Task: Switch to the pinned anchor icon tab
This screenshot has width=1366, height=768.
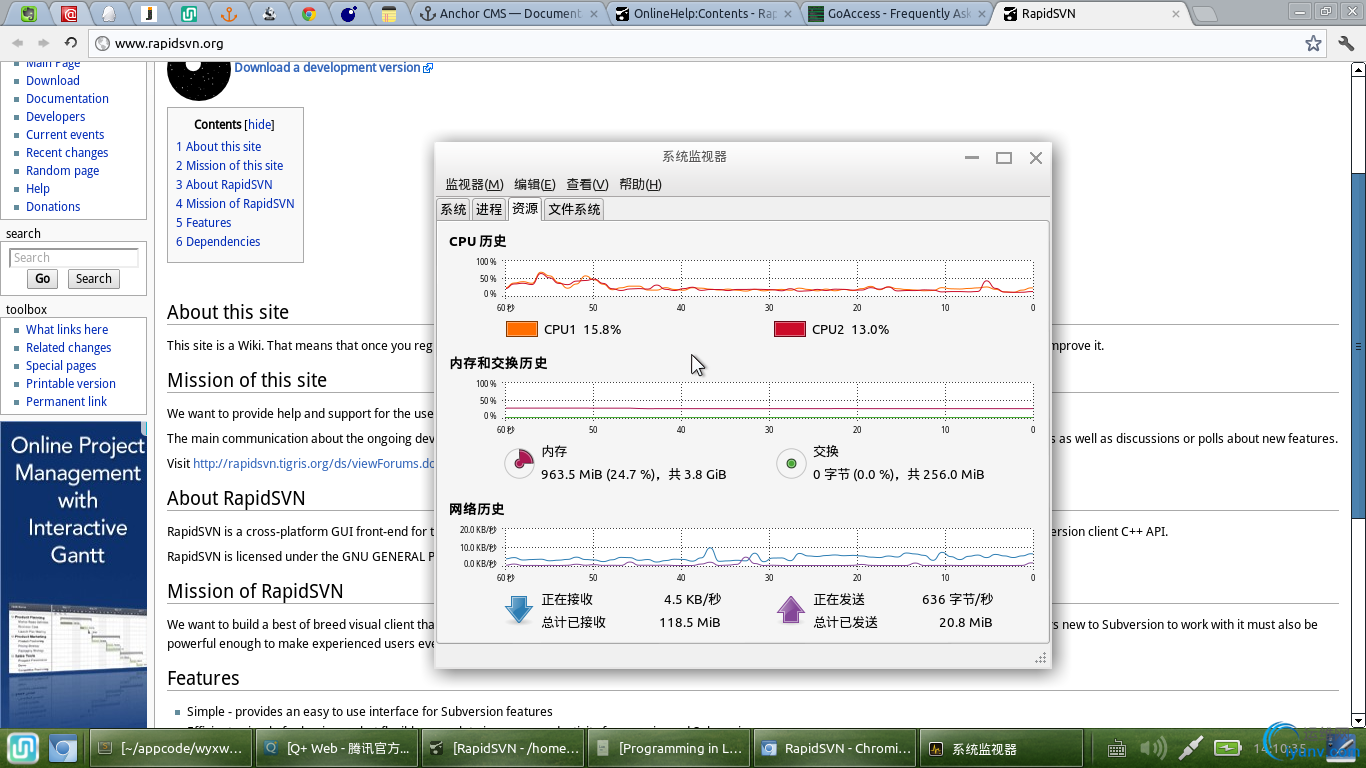Action: pyautogui.click(x=229, y=14)
